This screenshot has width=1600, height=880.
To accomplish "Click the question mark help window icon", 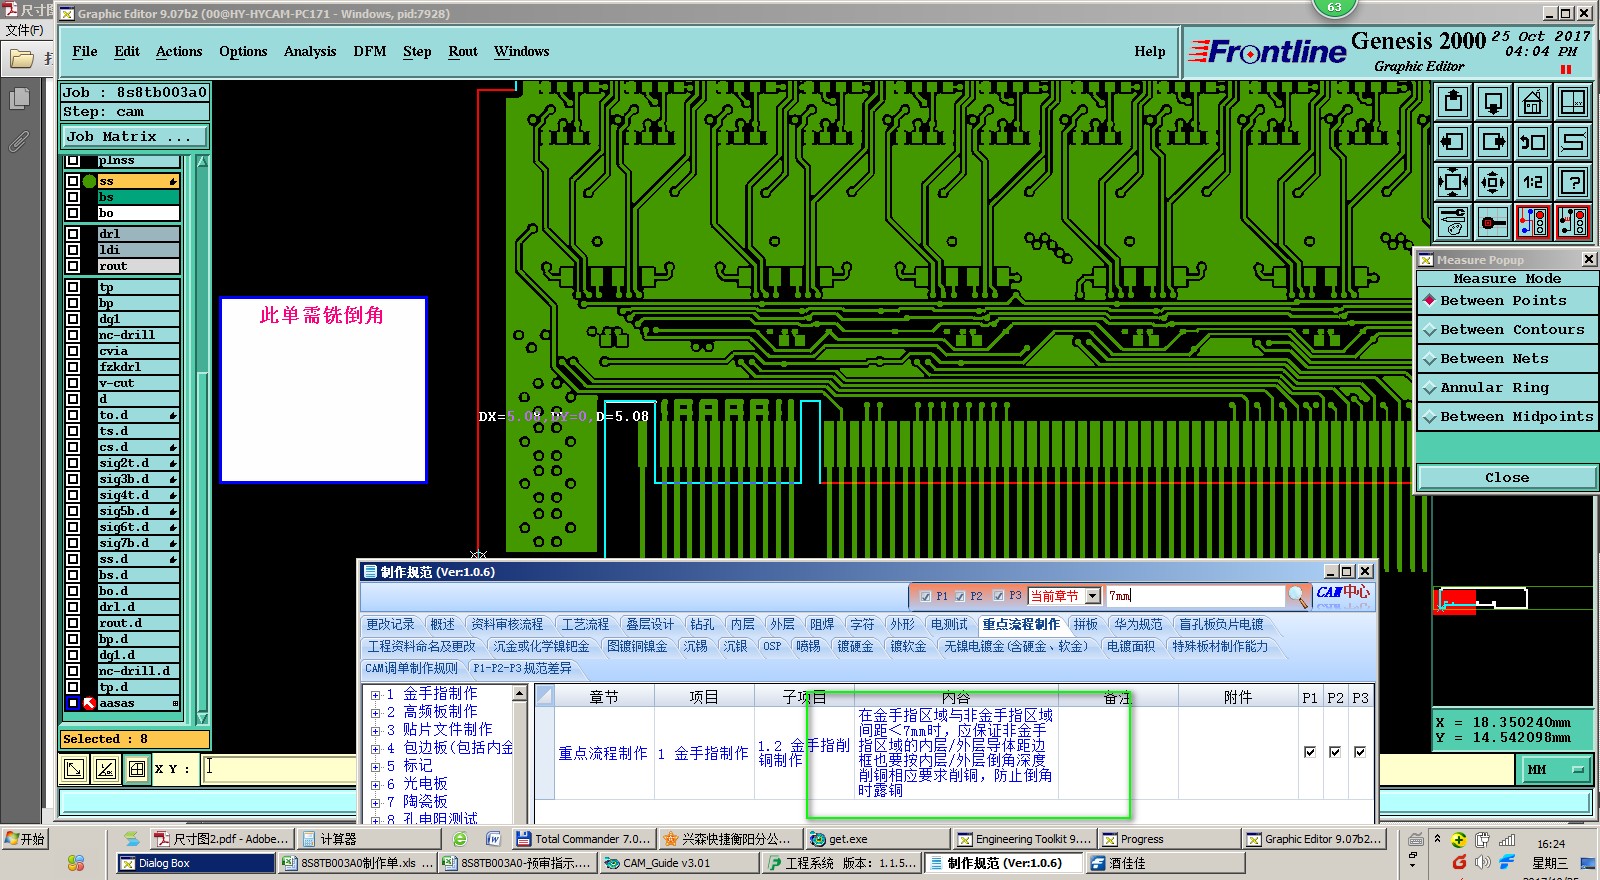I will tap(1573, 182).
